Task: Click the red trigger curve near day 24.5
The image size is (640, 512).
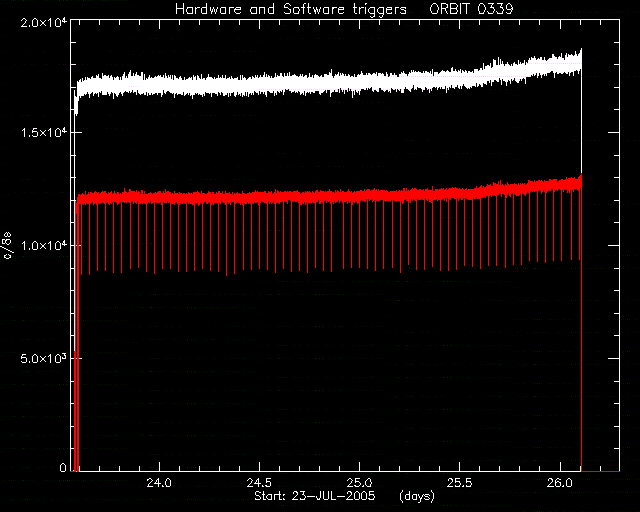Action: [259, 197]
